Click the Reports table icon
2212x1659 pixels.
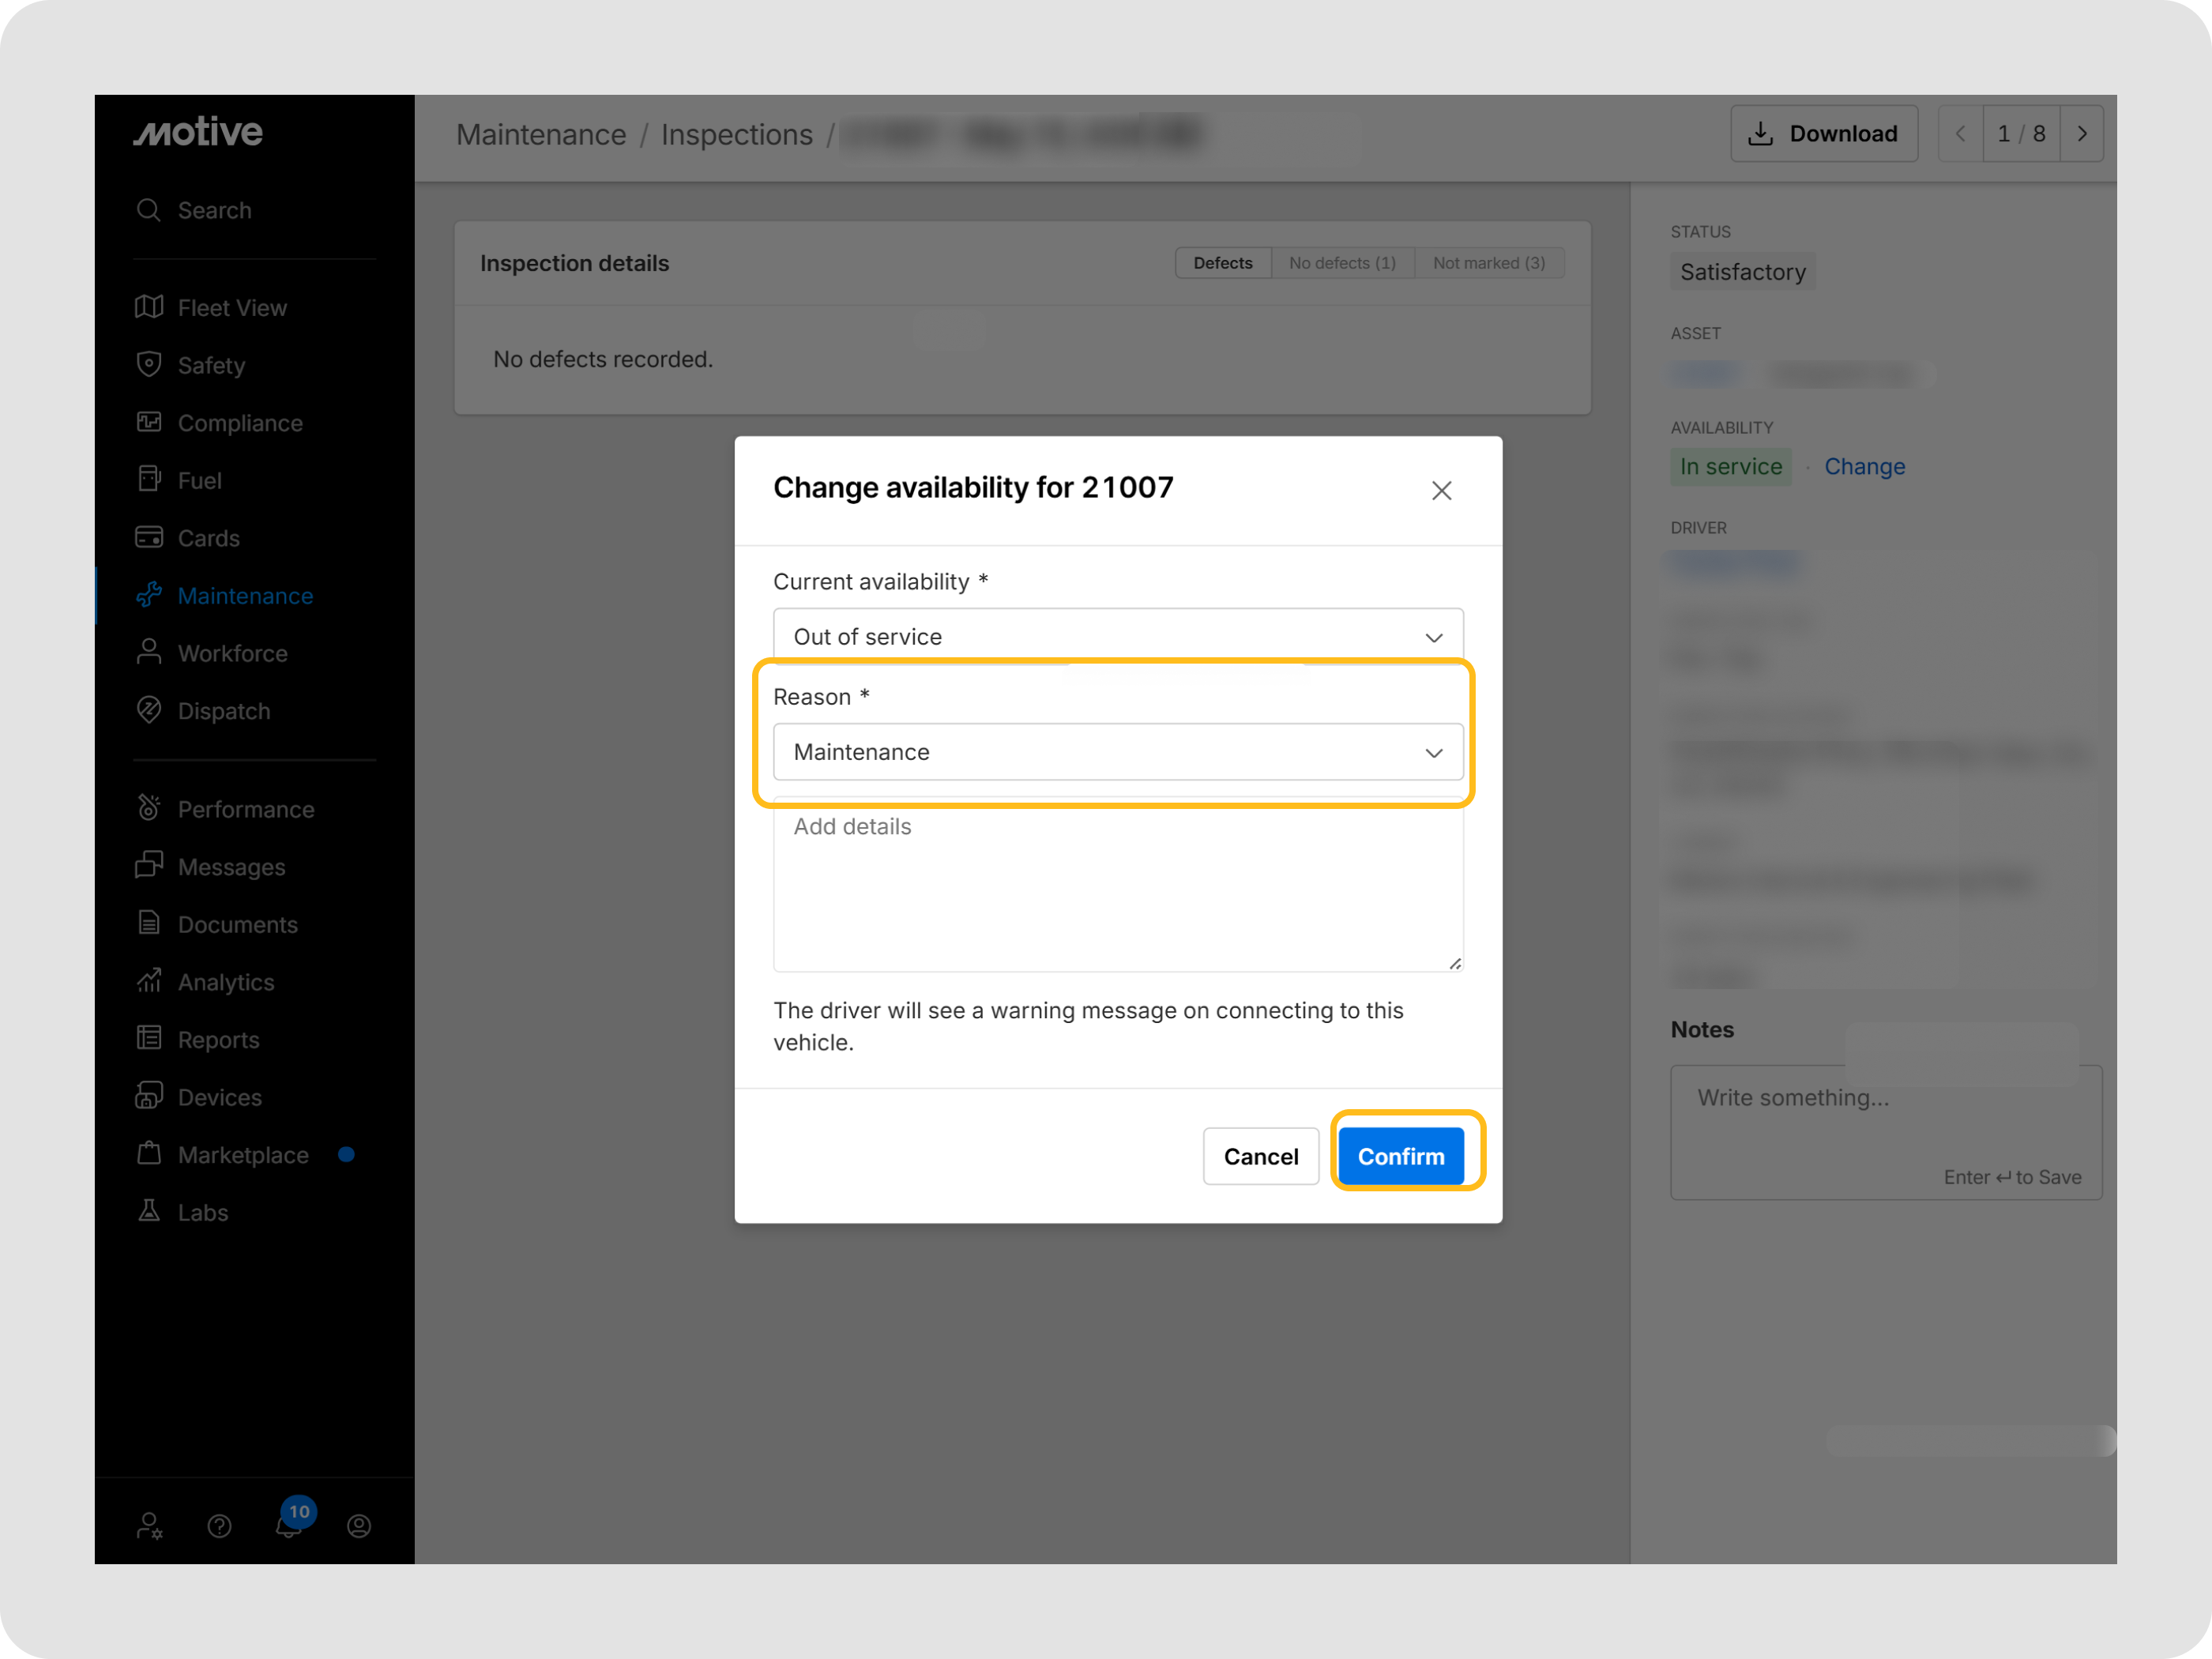pyautogui.click(x=149, y=1039)
